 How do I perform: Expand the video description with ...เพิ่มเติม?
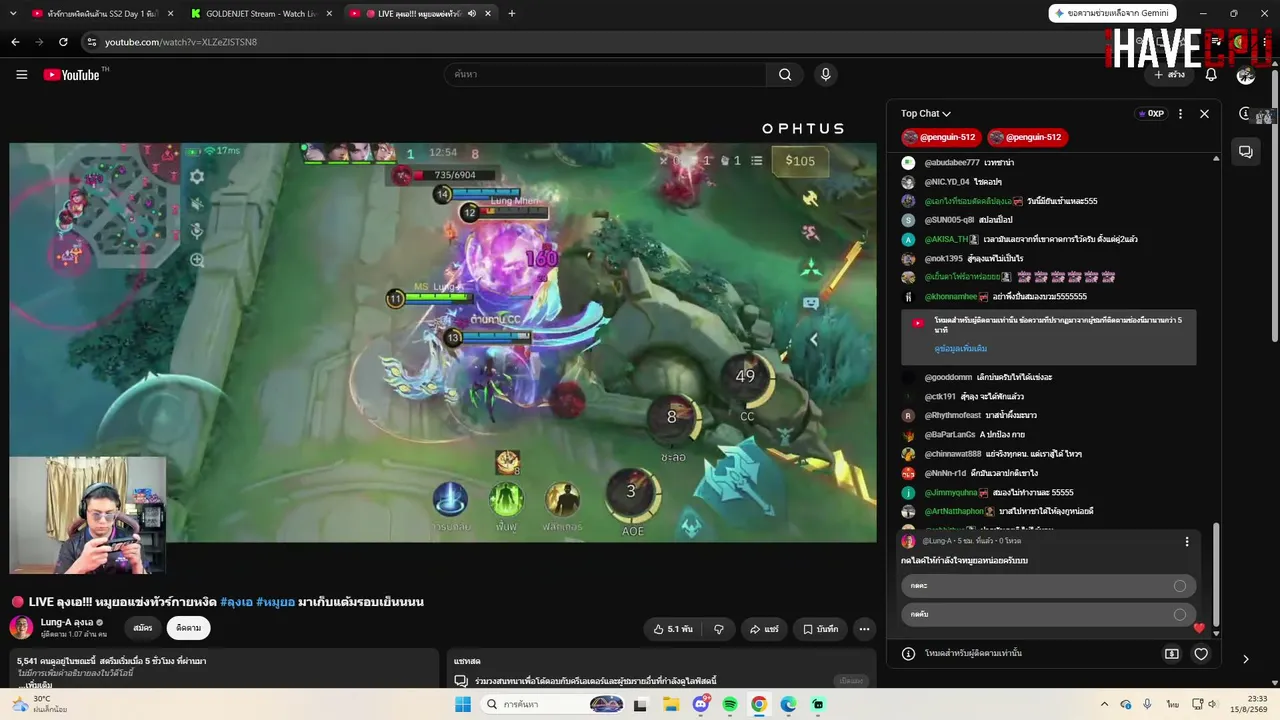click(x=33, y=684)
